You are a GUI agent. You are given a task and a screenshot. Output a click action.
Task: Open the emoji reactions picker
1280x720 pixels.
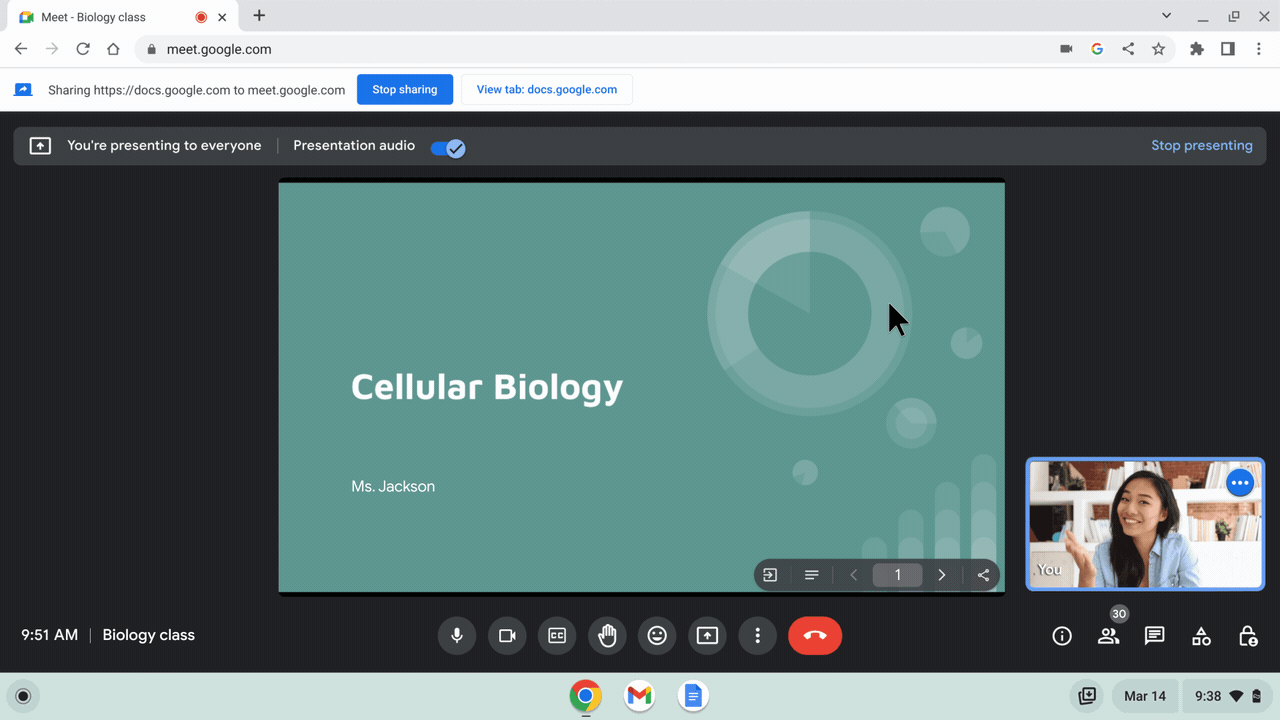coord(657,636)
